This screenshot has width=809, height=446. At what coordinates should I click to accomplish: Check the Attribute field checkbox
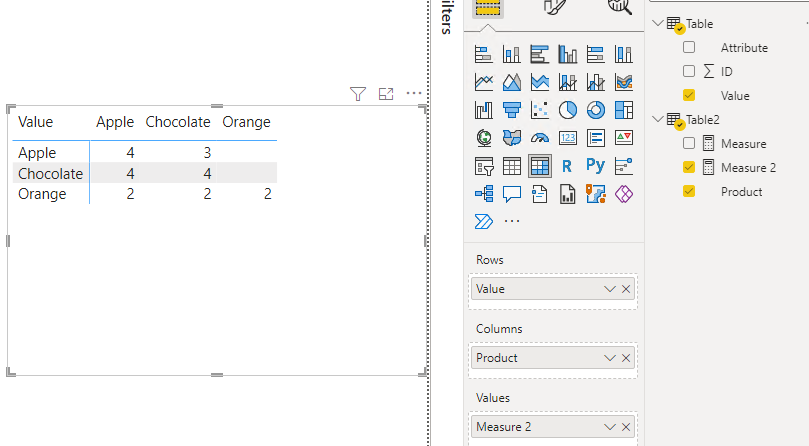click(x=689, y=47)
